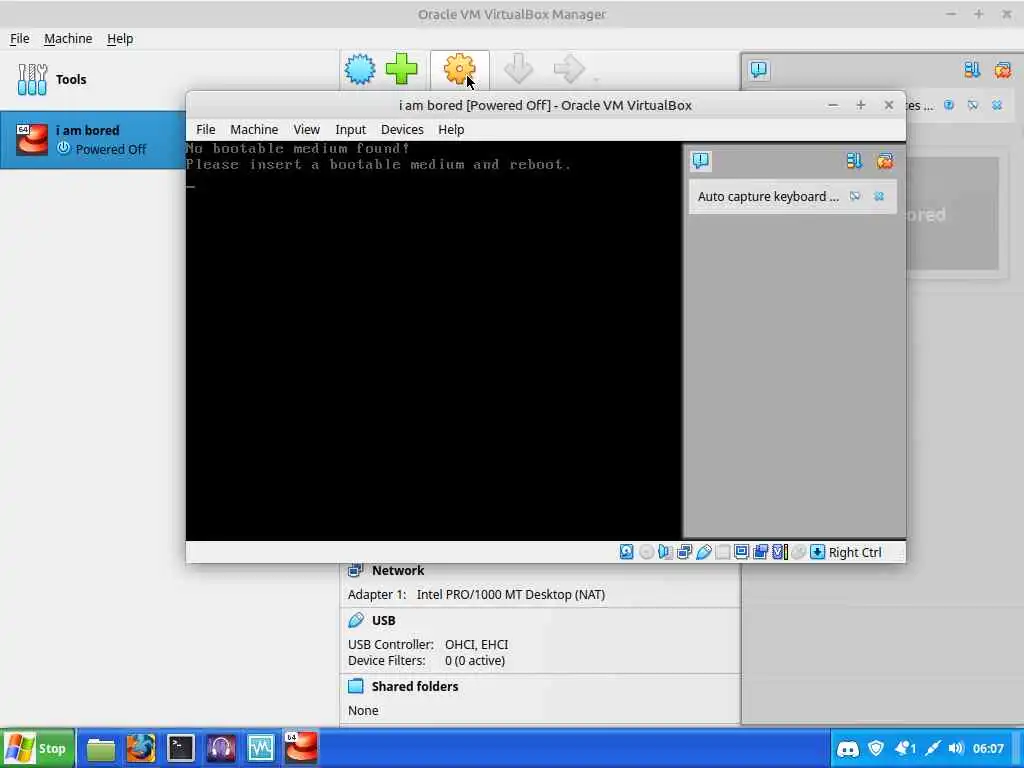This screenshot has width=1024, height=768.
Task: Toggle the Manager window notification center icon
Action: pyautogui.click(x=759, y=69)
